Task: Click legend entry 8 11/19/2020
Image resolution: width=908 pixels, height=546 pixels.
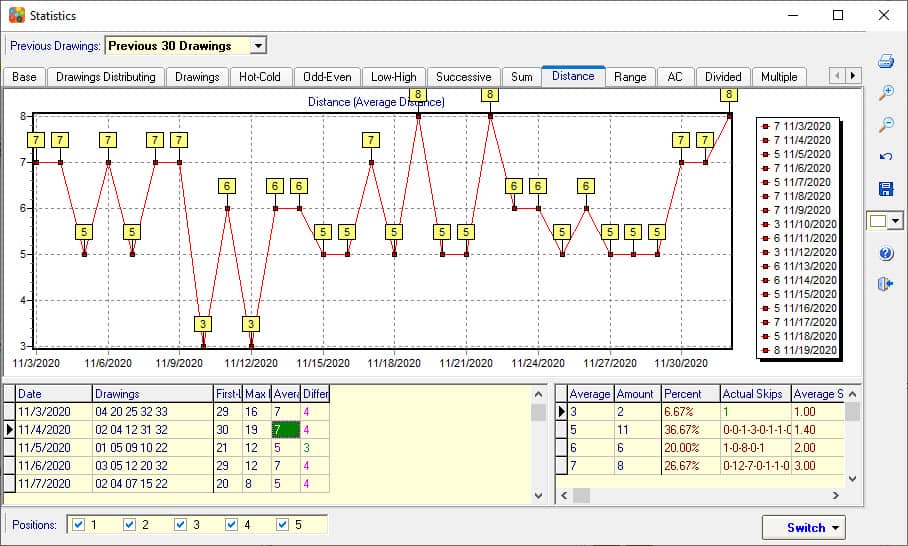Action: click(799, 350)
